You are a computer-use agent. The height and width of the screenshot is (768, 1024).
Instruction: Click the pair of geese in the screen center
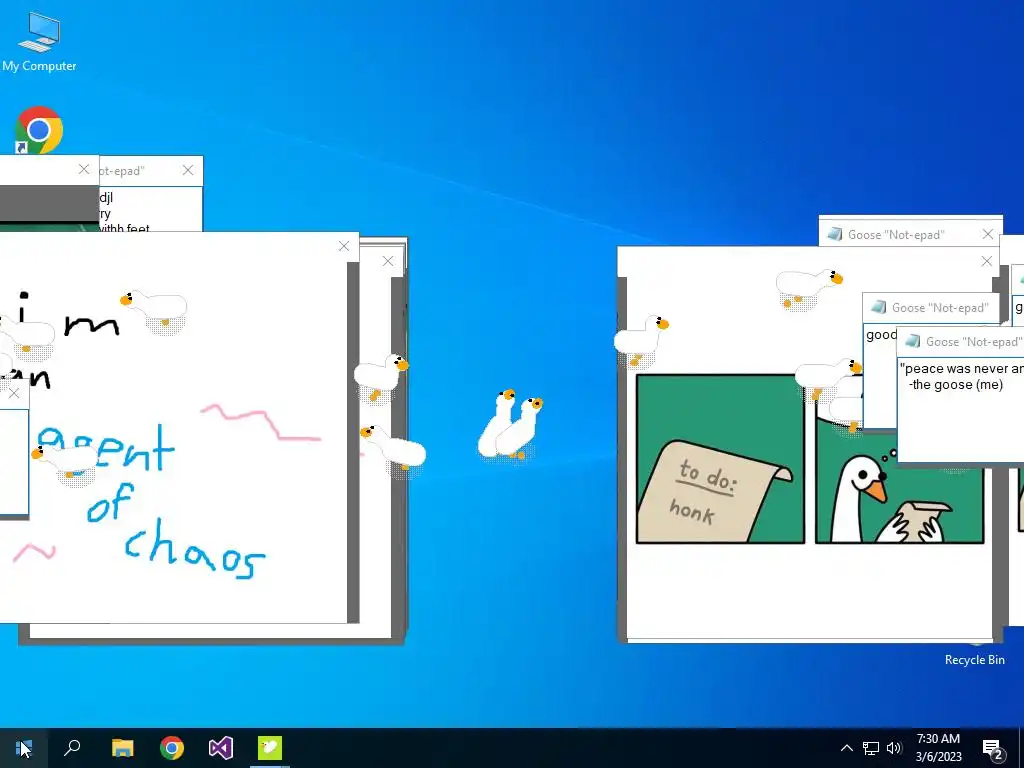[x=511, y=424]
